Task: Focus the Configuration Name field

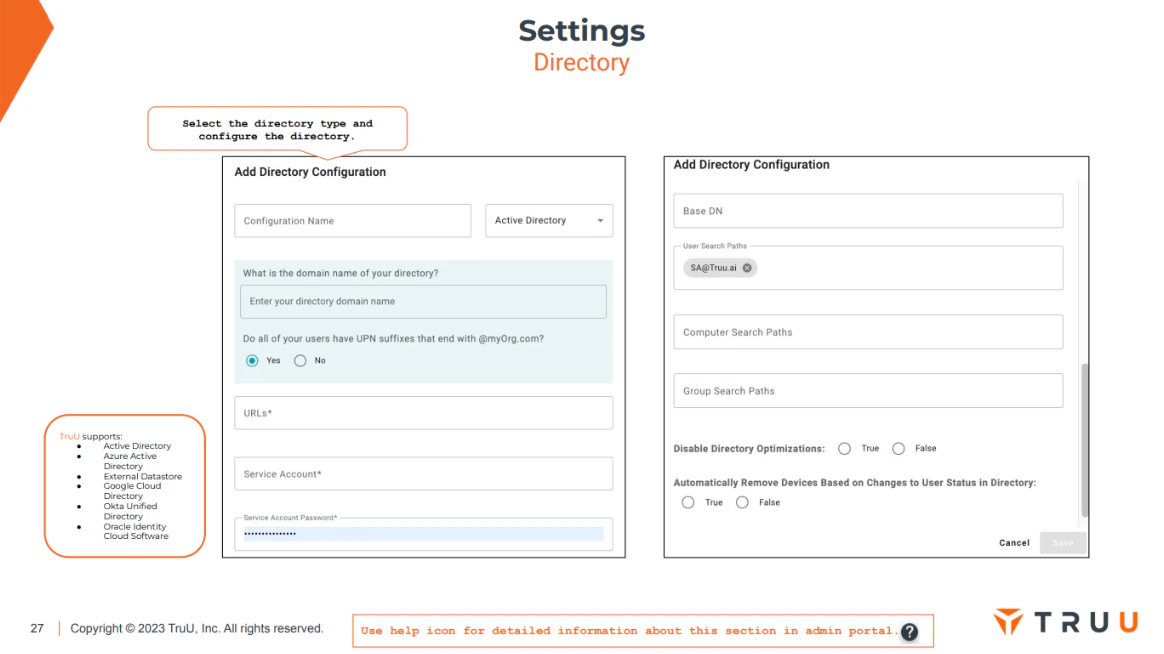Action: (x=353, y=220)
